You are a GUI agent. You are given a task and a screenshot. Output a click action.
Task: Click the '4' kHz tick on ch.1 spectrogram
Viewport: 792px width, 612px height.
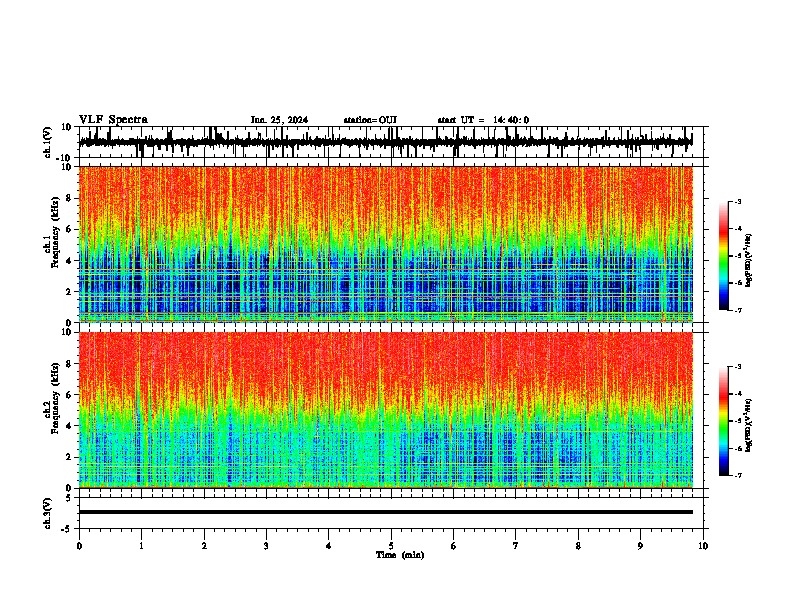pos(69,261)
